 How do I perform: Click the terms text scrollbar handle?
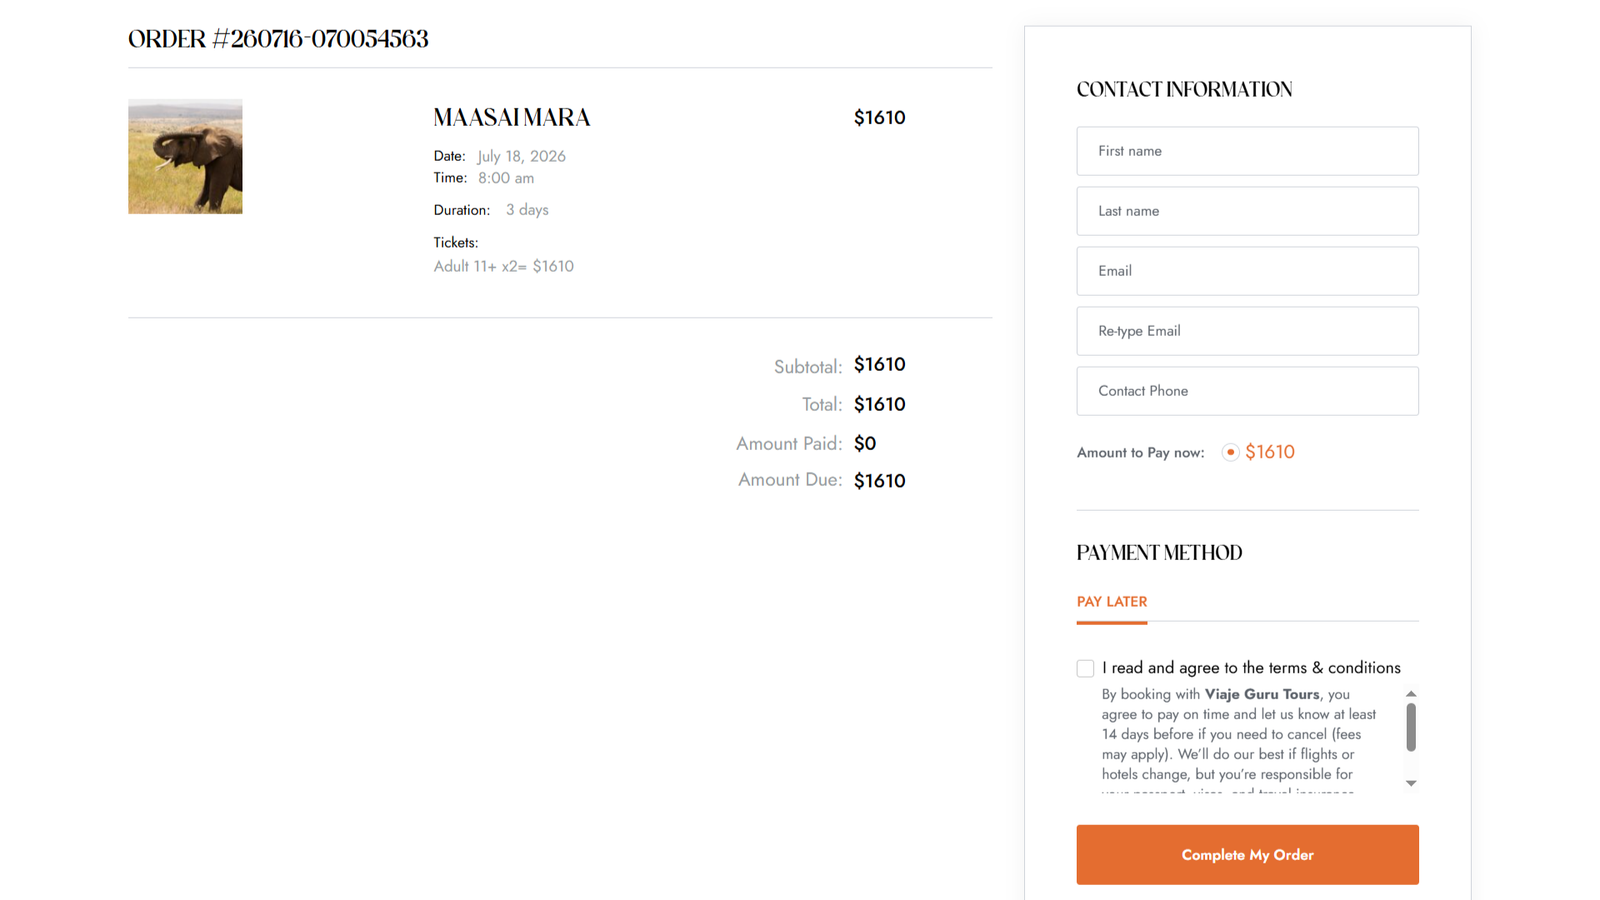pos(1411,727)
